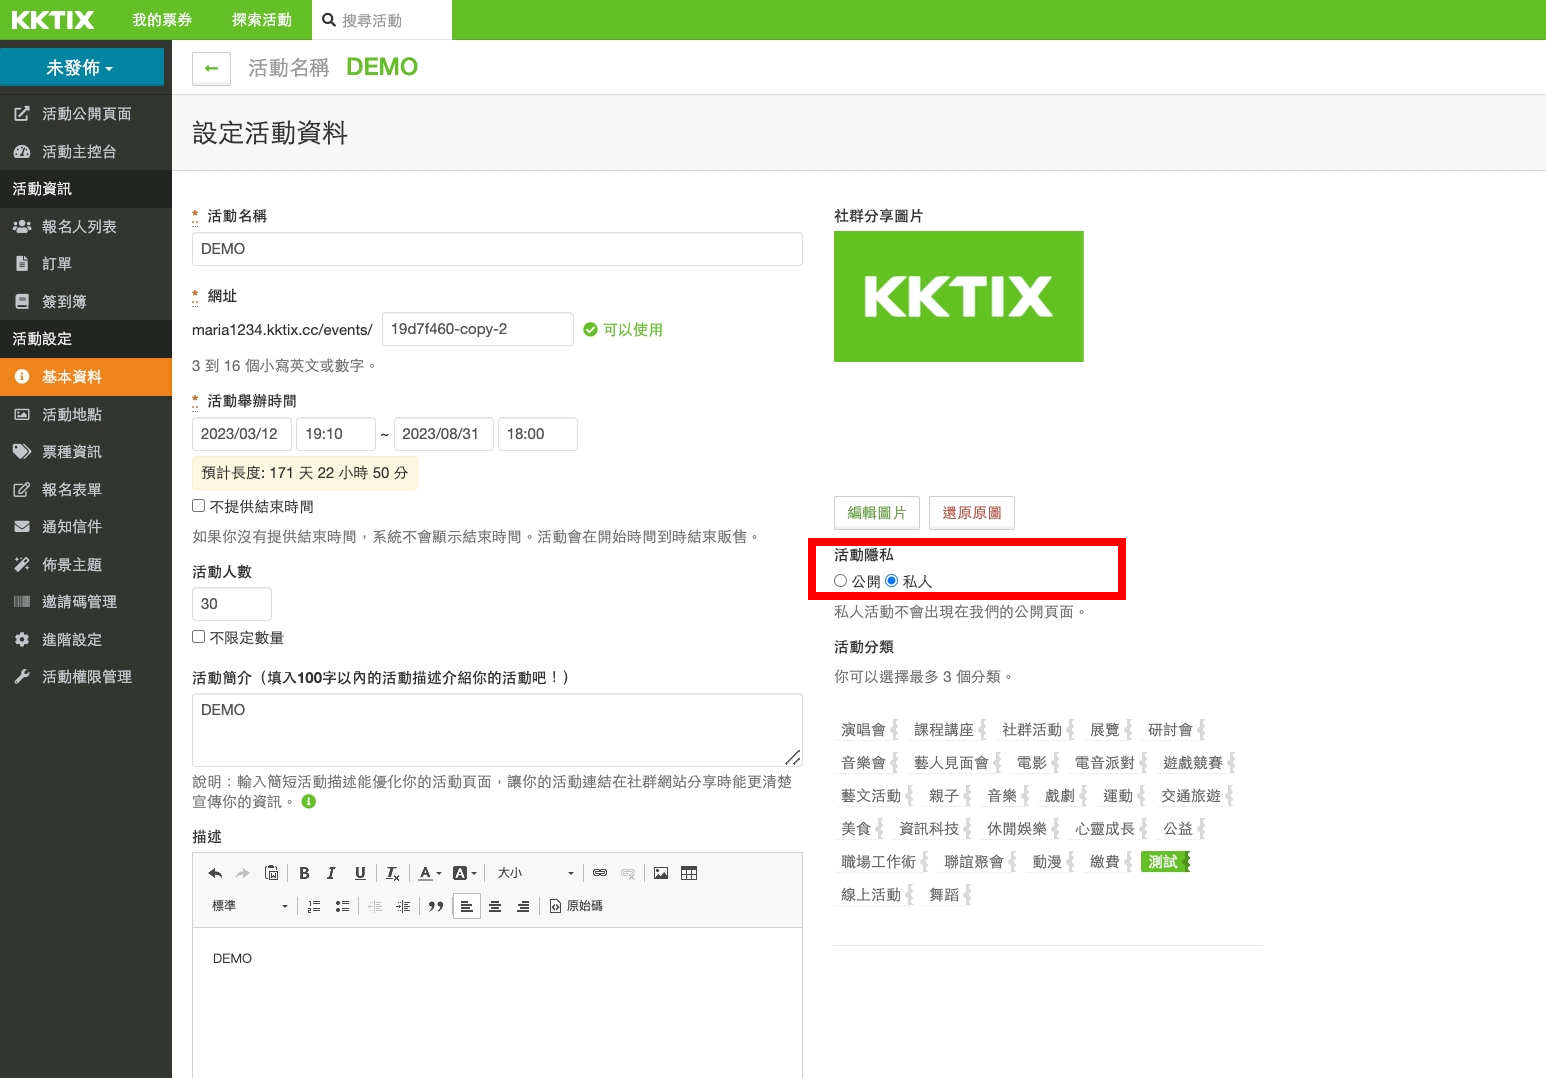Click the KKTIX logo in the top bar
1546x1078 pixels.
53,20
